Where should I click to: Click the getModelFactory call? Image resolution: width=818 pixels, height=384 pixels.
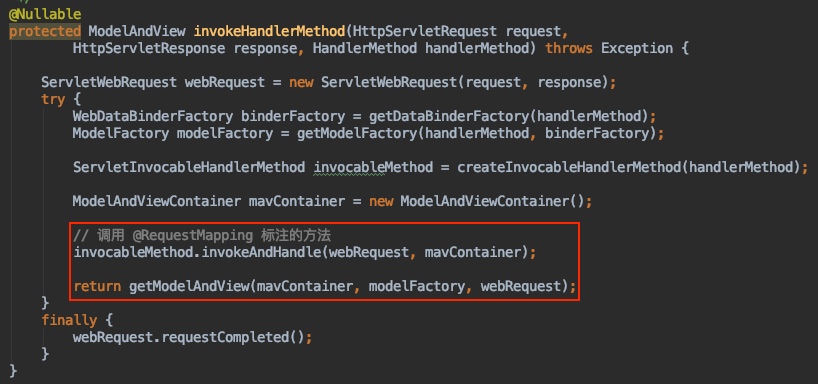(357, 133)
